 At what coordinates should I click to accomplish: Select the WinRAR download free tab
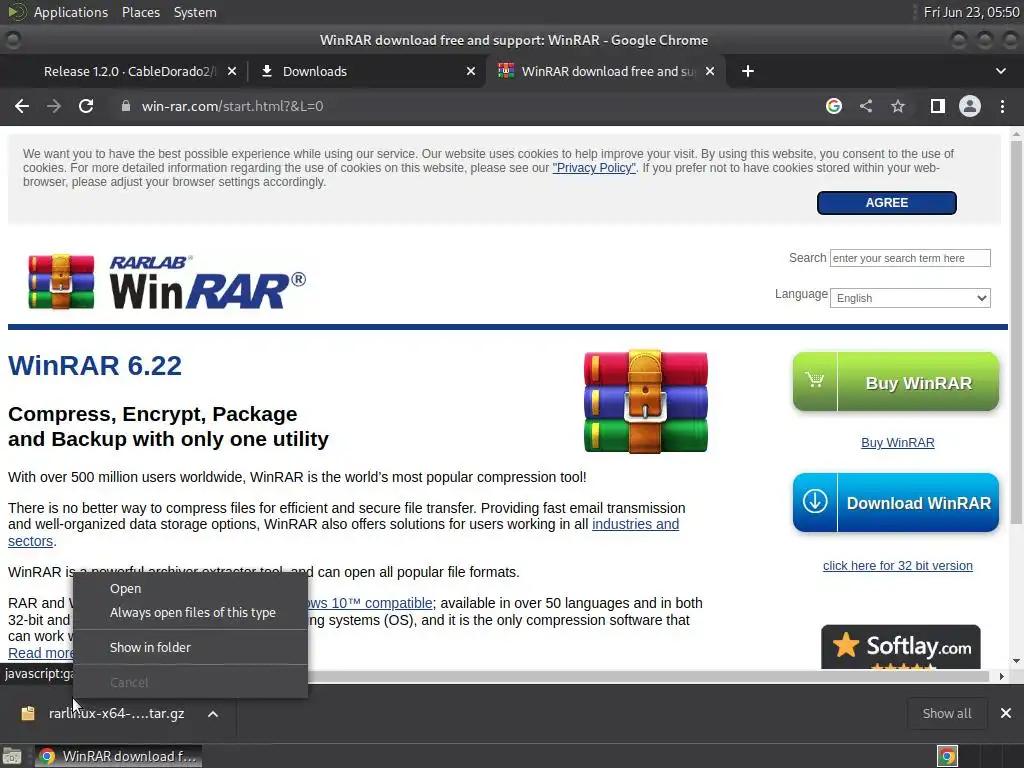point(607,71)
